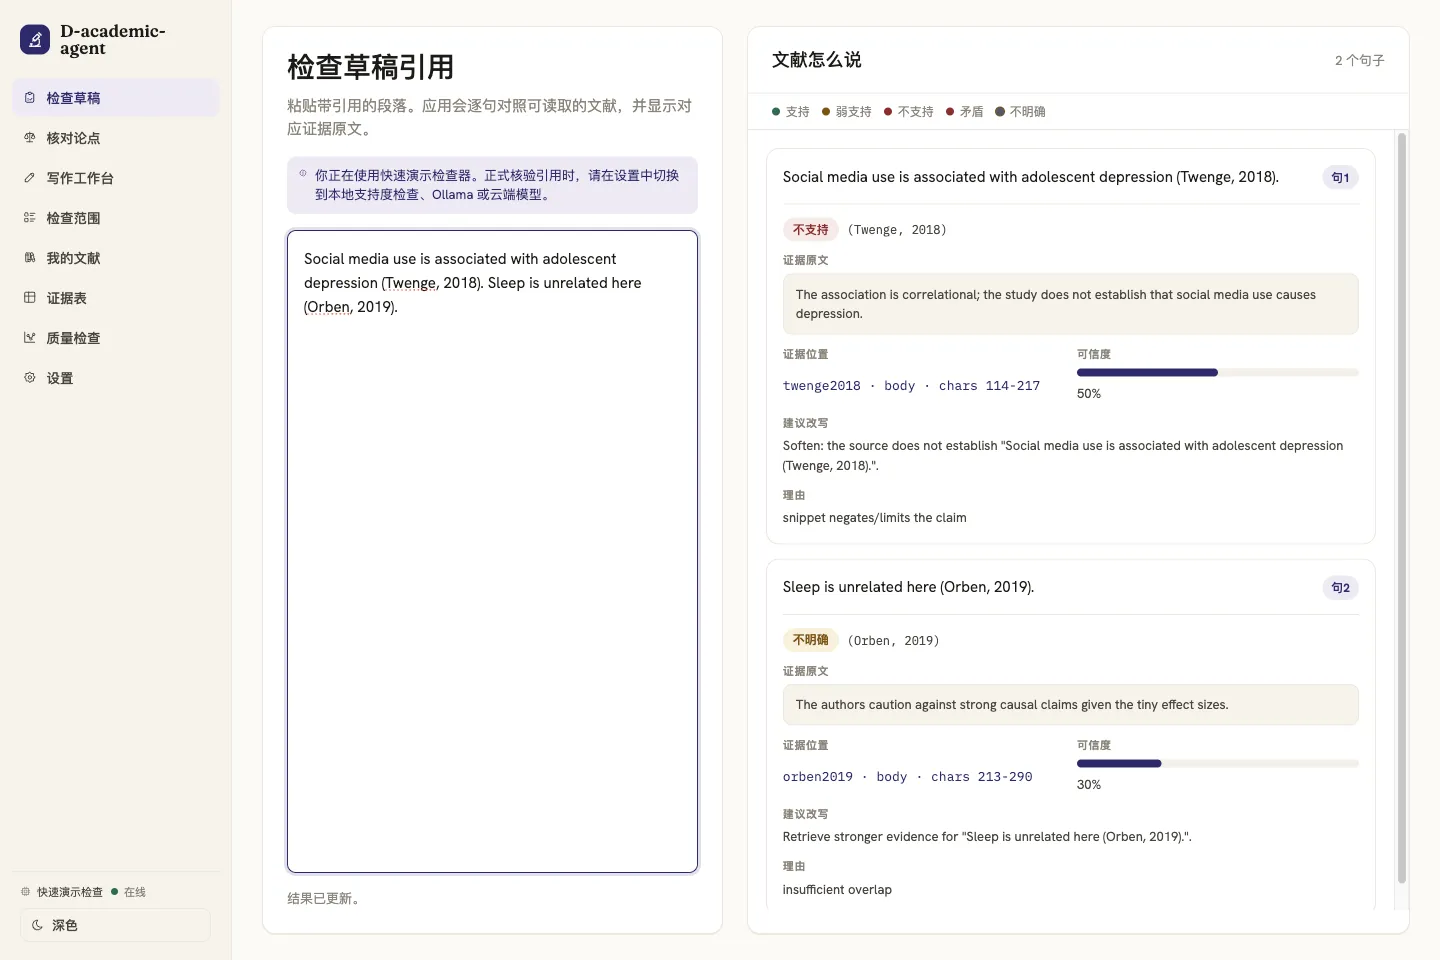Viewport: 1440px width, 960px height.
Task: Open 设置 from sidebar
Action: 116,378
